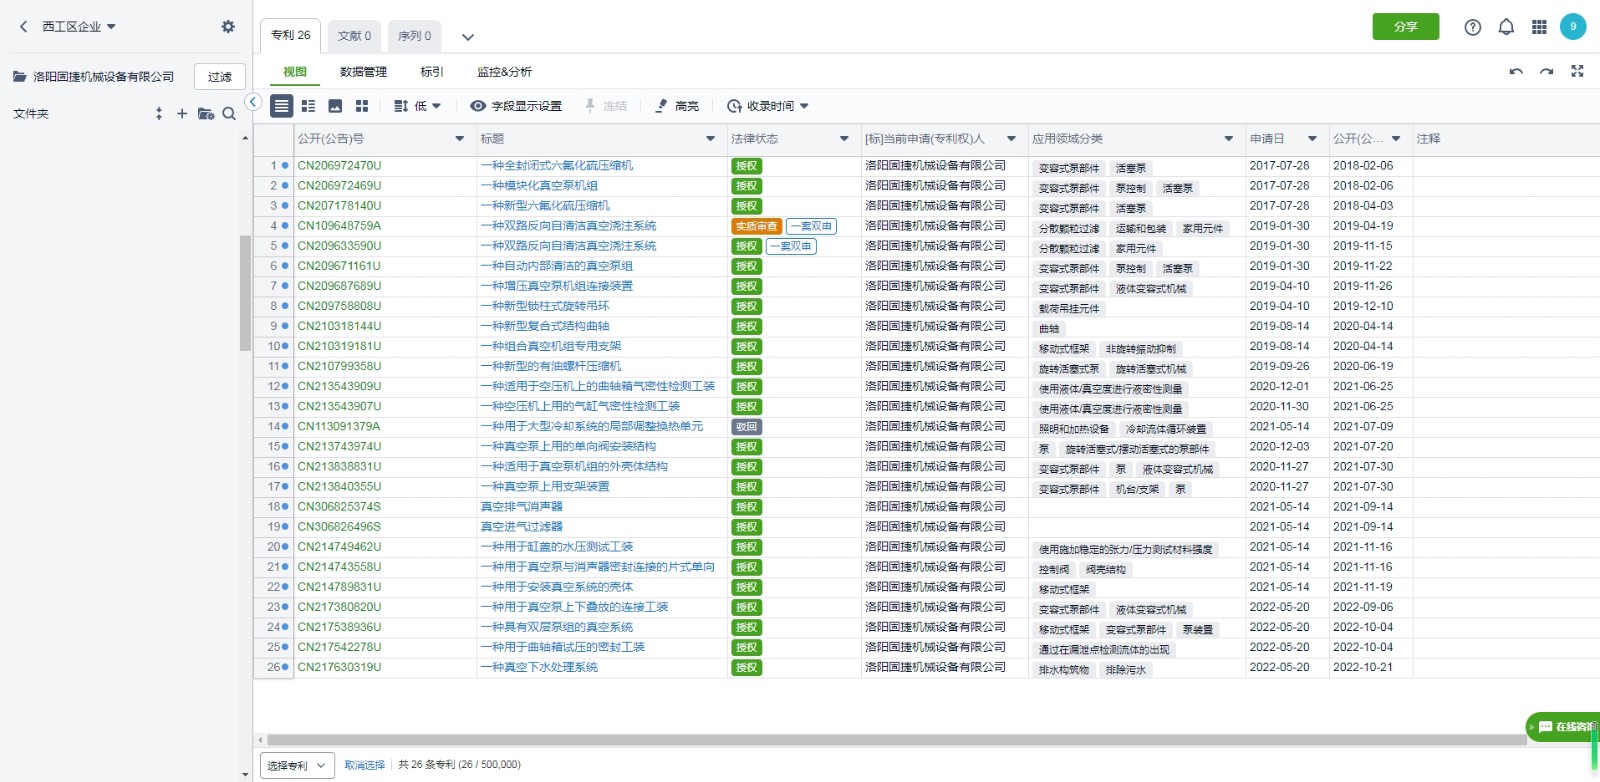Open the apps grid icon
This screenshot has width=1600, height=782.
tap(1539, 27)
